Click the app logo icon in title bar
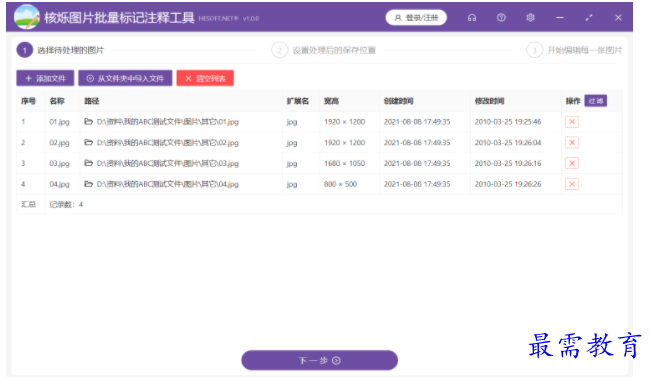 pos(27,17)
